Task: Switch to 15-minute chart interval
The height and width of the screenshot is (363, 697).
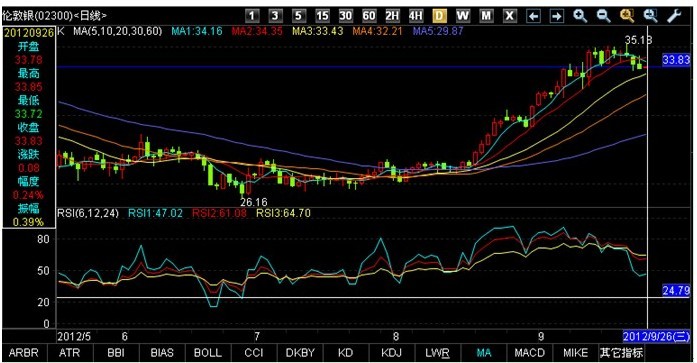Action: coord(322,16)
